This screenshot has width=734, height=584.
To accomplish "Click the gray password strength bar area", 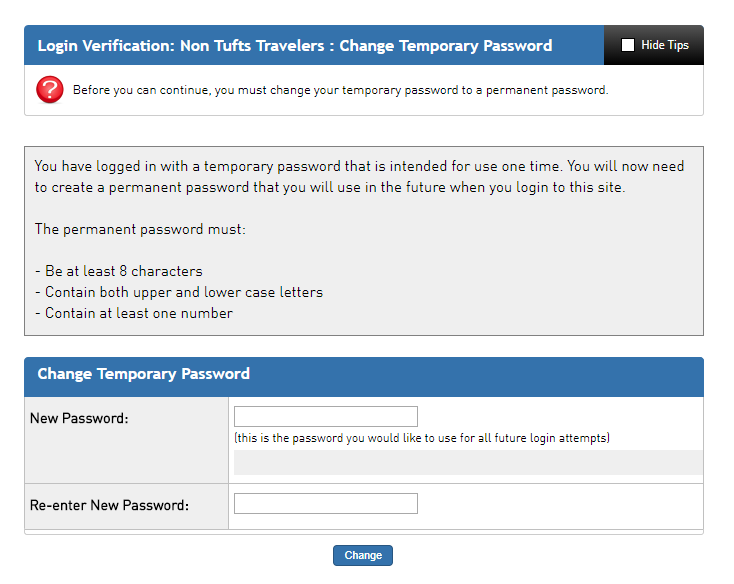I will (468, 463).
